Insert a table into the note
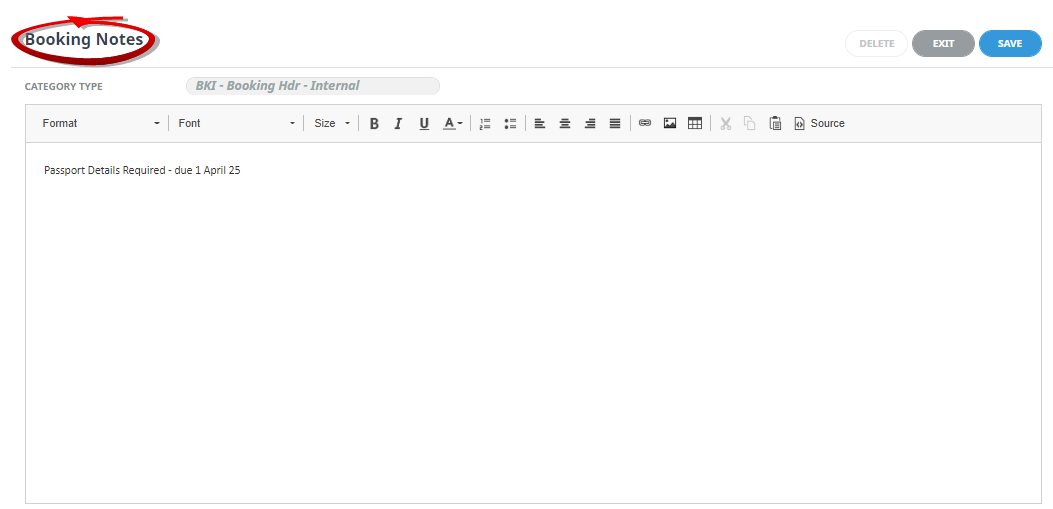1053x509 pixels. click(x=695, y=124)
